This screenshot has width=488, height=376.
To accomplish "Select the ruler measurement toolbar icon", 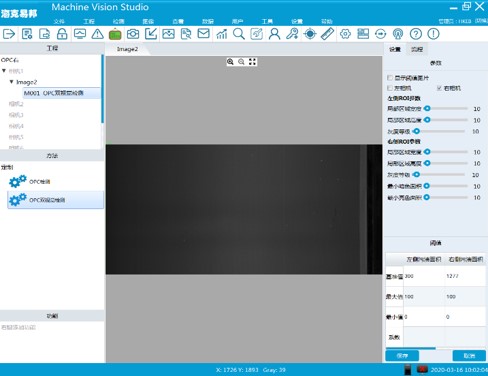I will click(x=327, y=34).
